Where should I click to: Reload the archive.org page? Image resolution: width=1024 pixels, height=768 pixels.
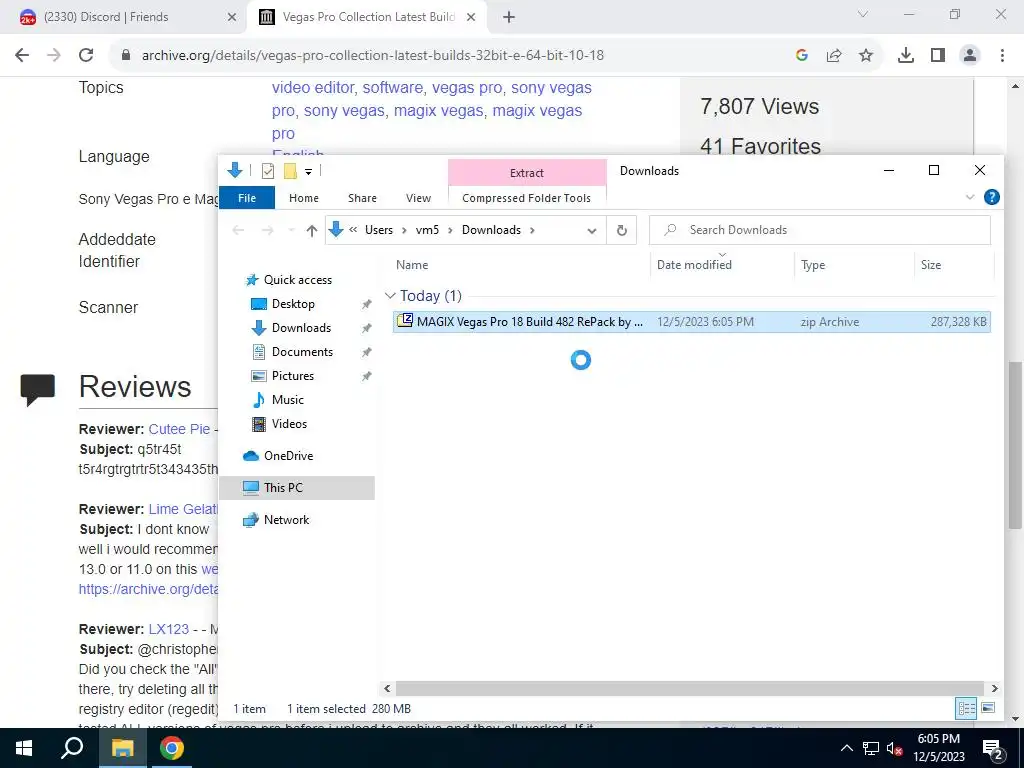[86, 56]
